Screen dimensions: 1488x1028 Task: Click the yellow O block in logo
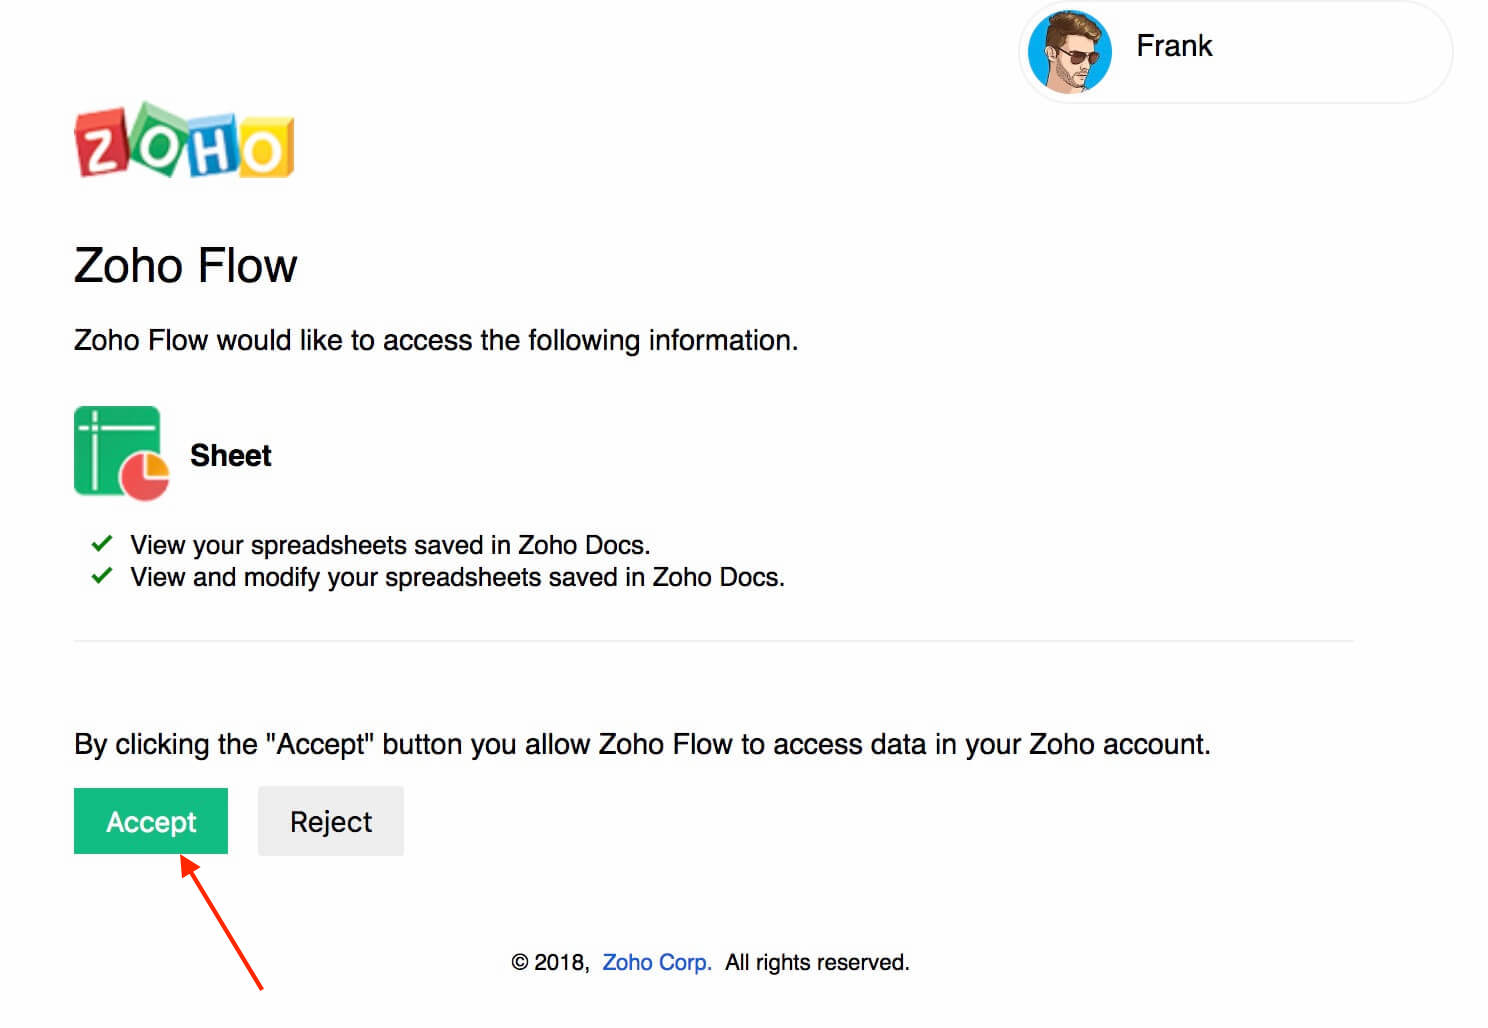tap(265, 150)
